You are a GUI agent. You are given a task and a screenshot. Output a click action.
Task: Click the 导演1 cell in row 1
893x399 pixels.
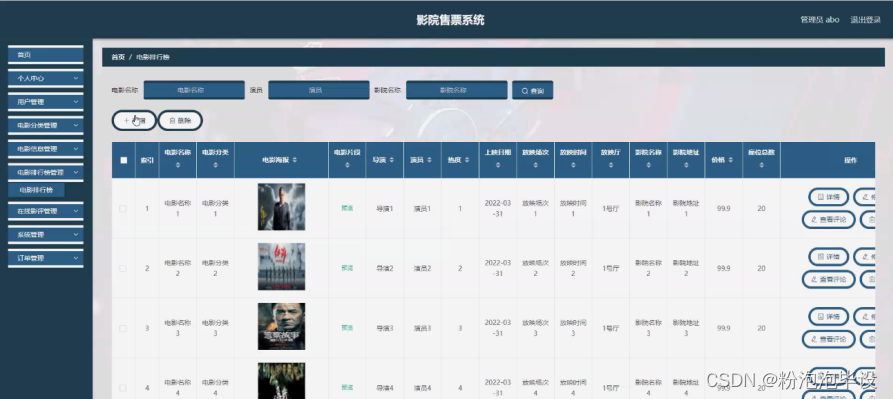point(384,209)
